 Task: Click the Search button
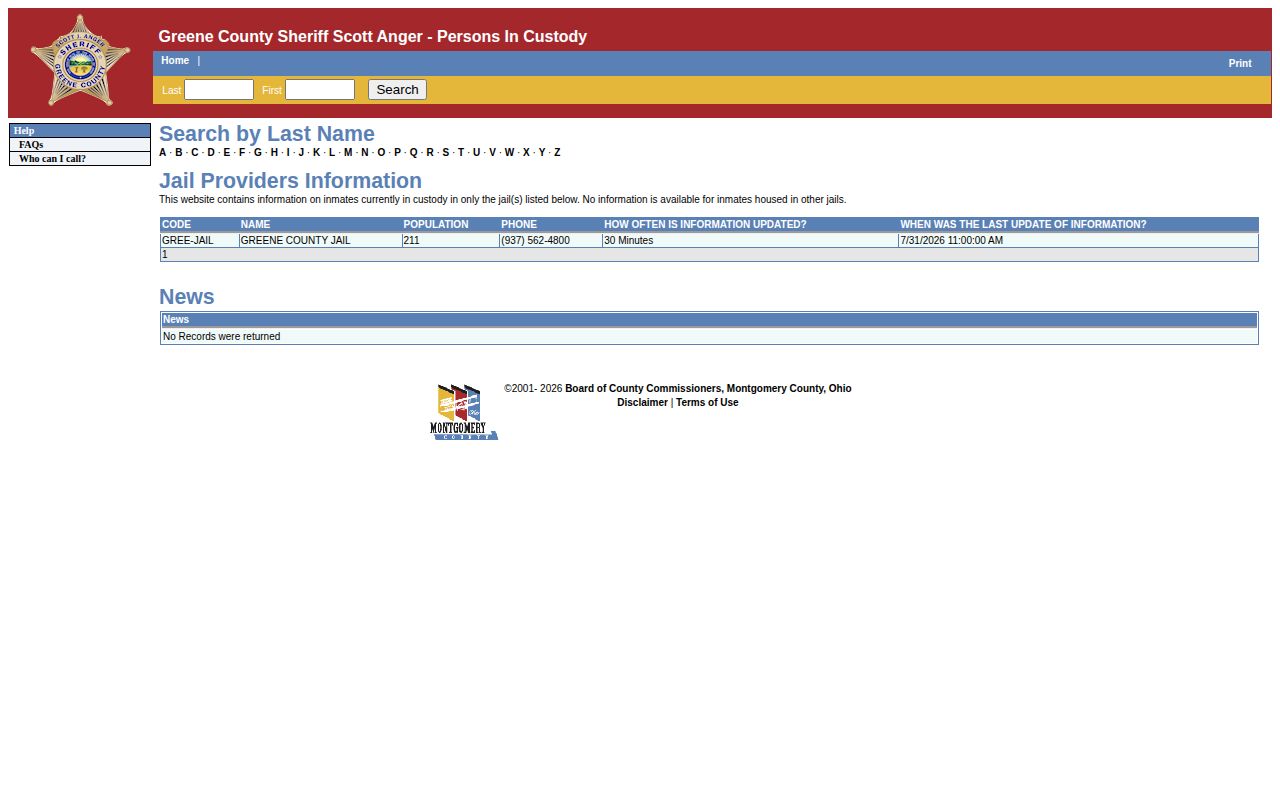point(397,90)
